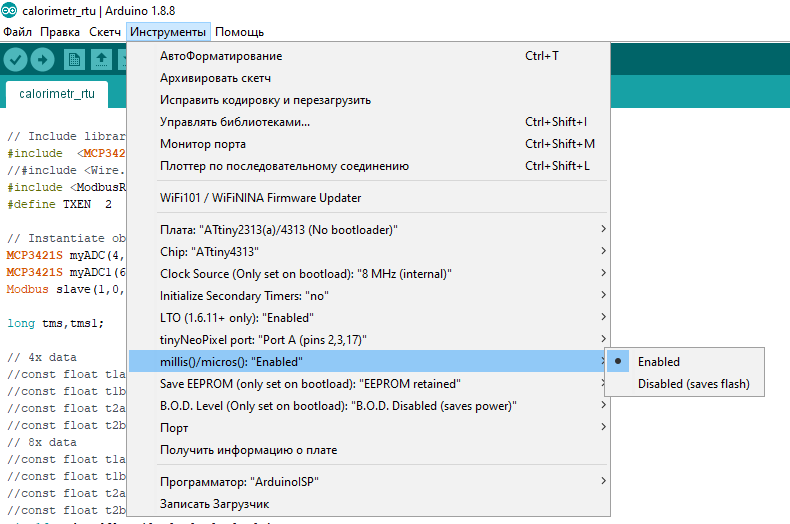The height and width of the screenshot is (524, 790).
Task: Open Clock Source 8 MHz internal submenu
Action: (x=368, y=274)
